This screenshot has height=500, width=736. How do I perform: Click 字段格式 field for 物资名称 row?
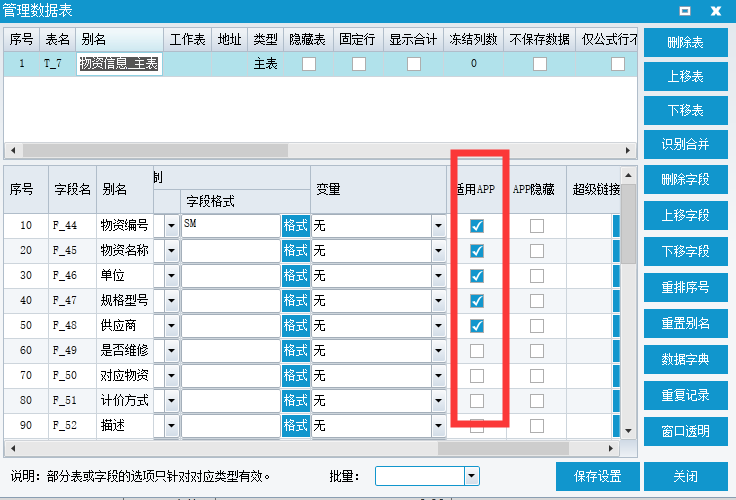pyautogui.click(x=230, y=251)
